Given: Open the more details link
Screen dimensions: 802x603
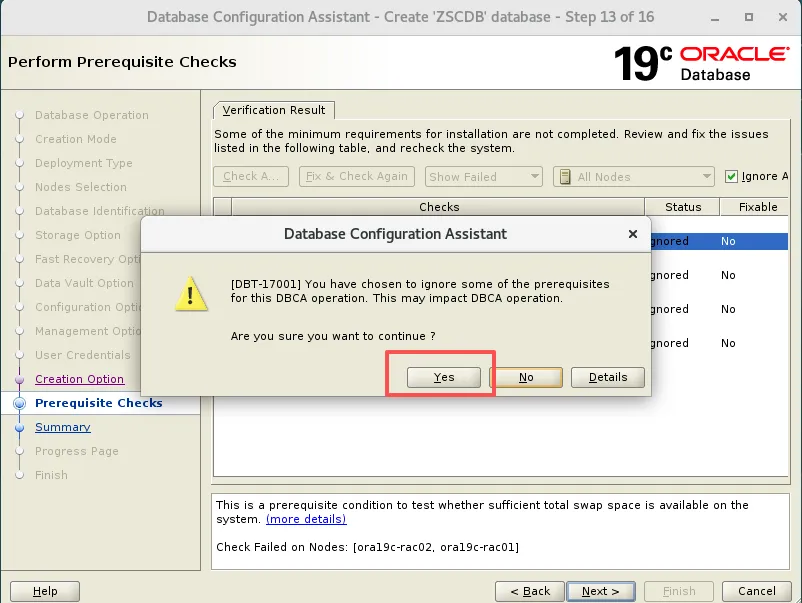Looking at the screenshot, I should pyautogui.click(x=306, y=519).
